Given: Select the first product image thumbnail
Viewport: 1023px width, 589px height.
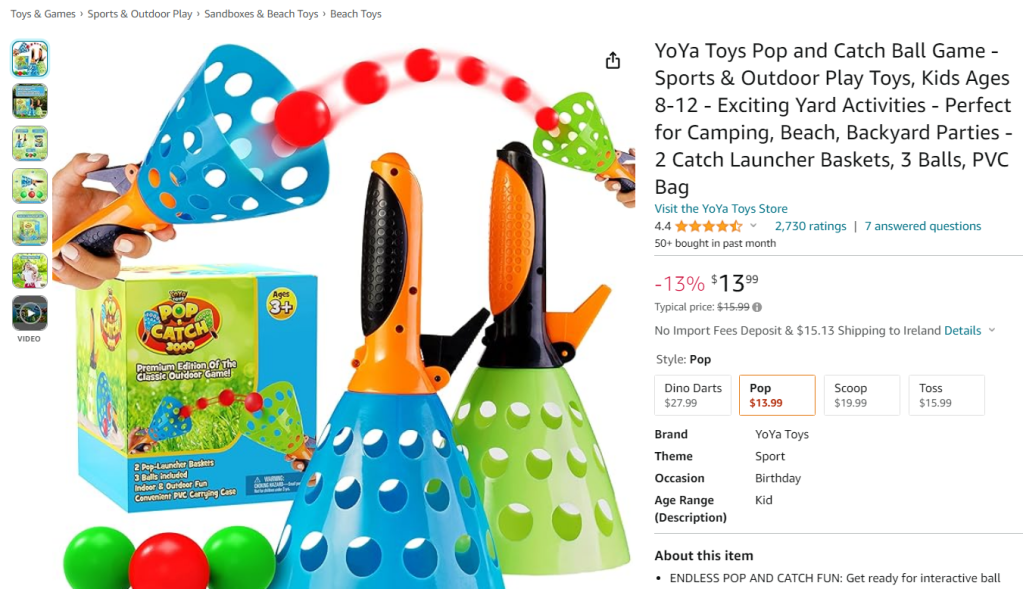Looking at the screenshot, I should point(30,59).
